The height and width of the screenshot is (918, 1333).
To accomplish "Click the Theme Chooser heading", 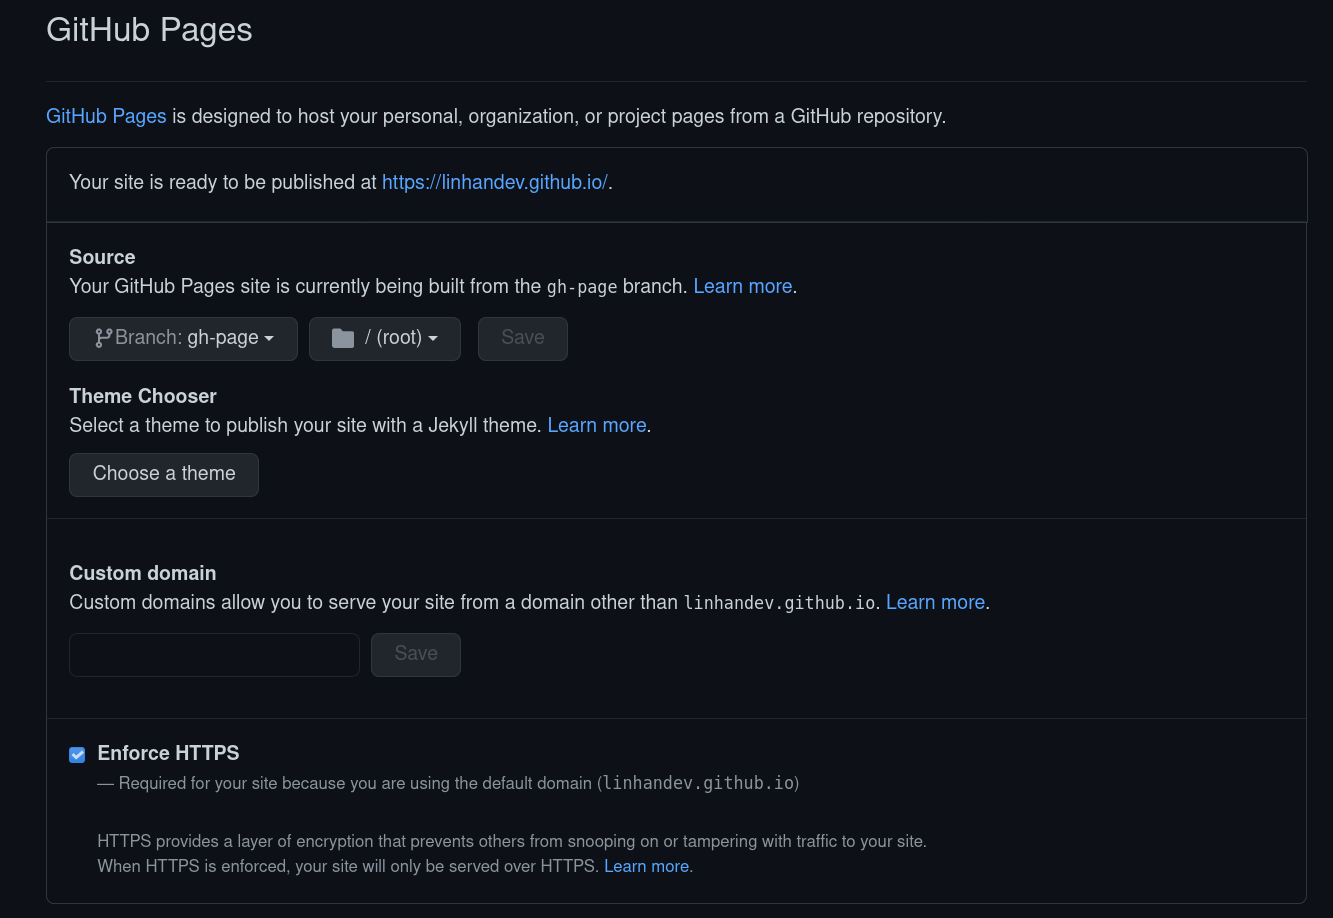I will click(143, 396).
